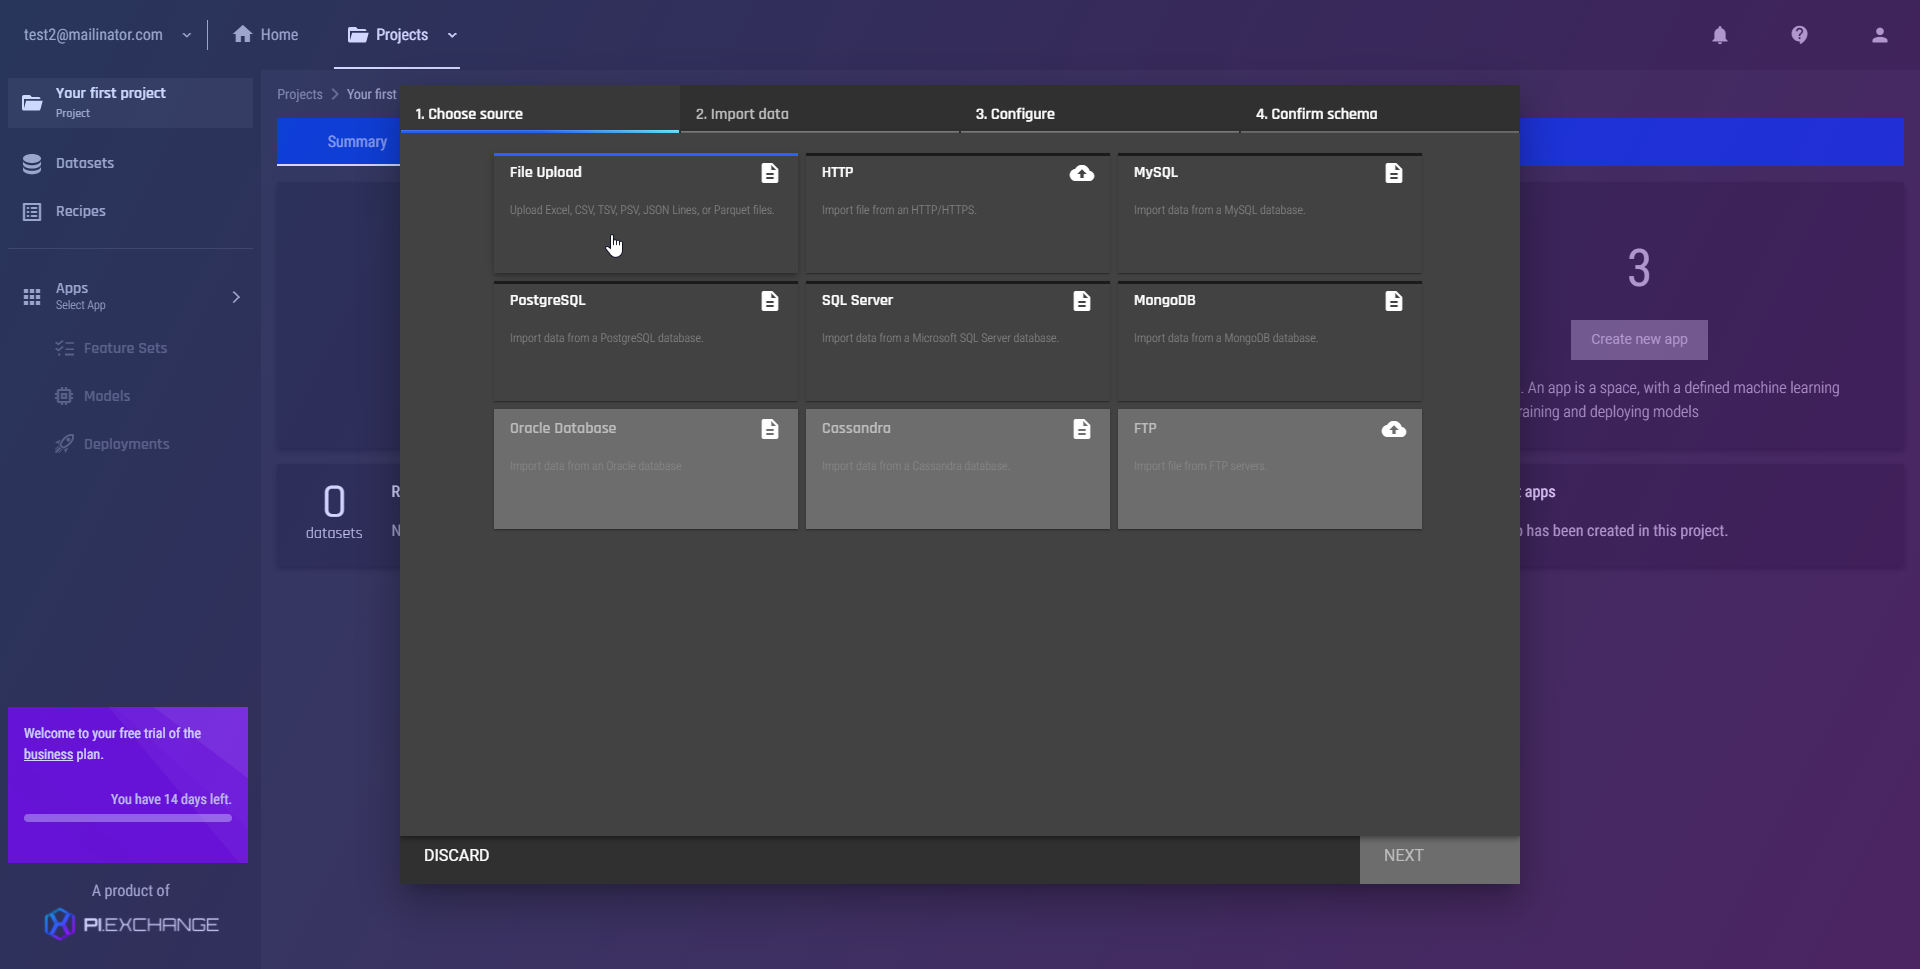Click 'You have 14 days left.' text
Screen dimensions: 1920x969
[171, 799]
